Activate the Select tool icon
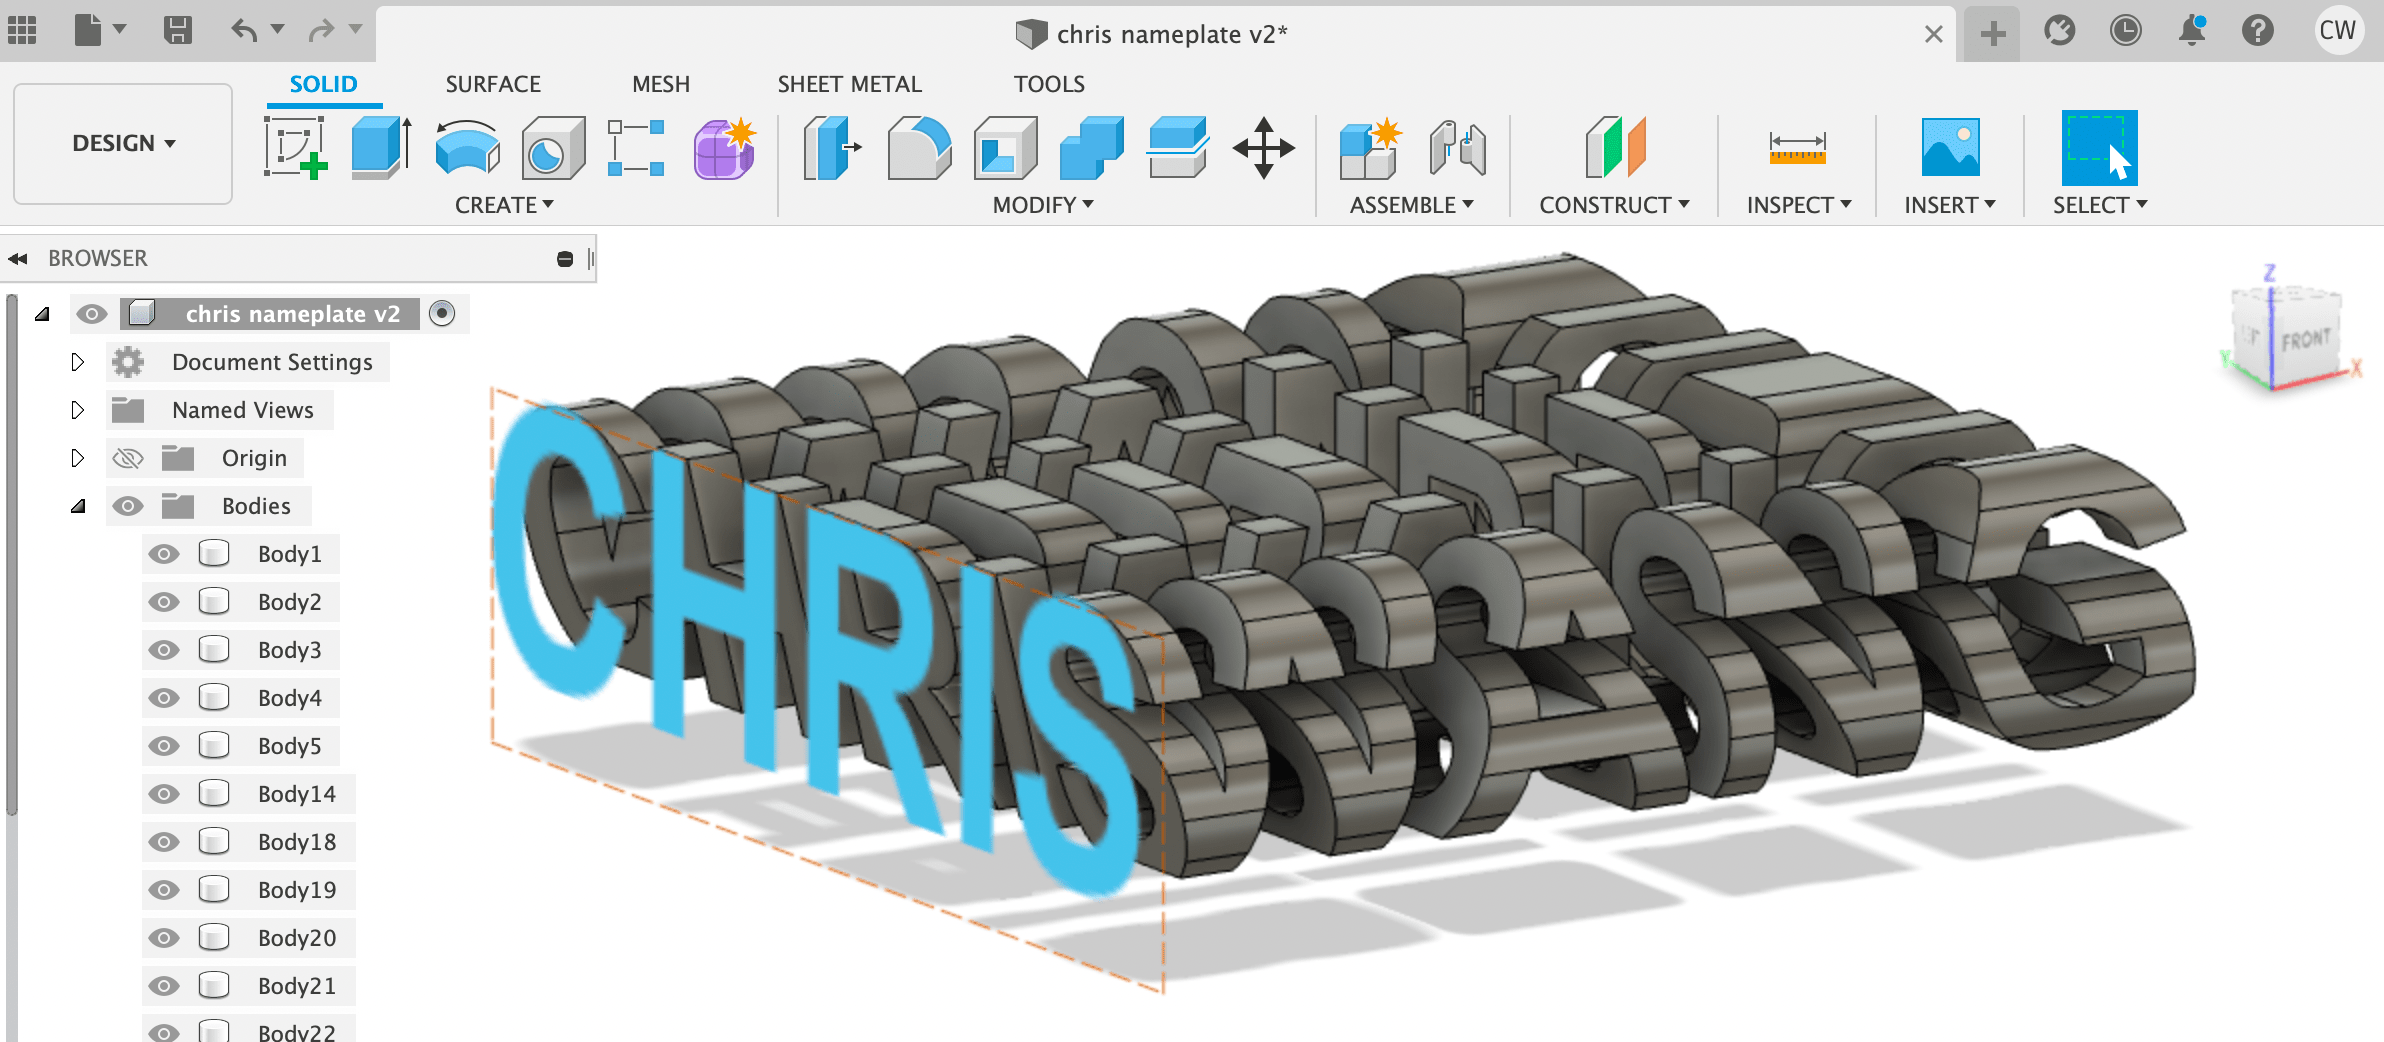 [x=2099, y=147]
